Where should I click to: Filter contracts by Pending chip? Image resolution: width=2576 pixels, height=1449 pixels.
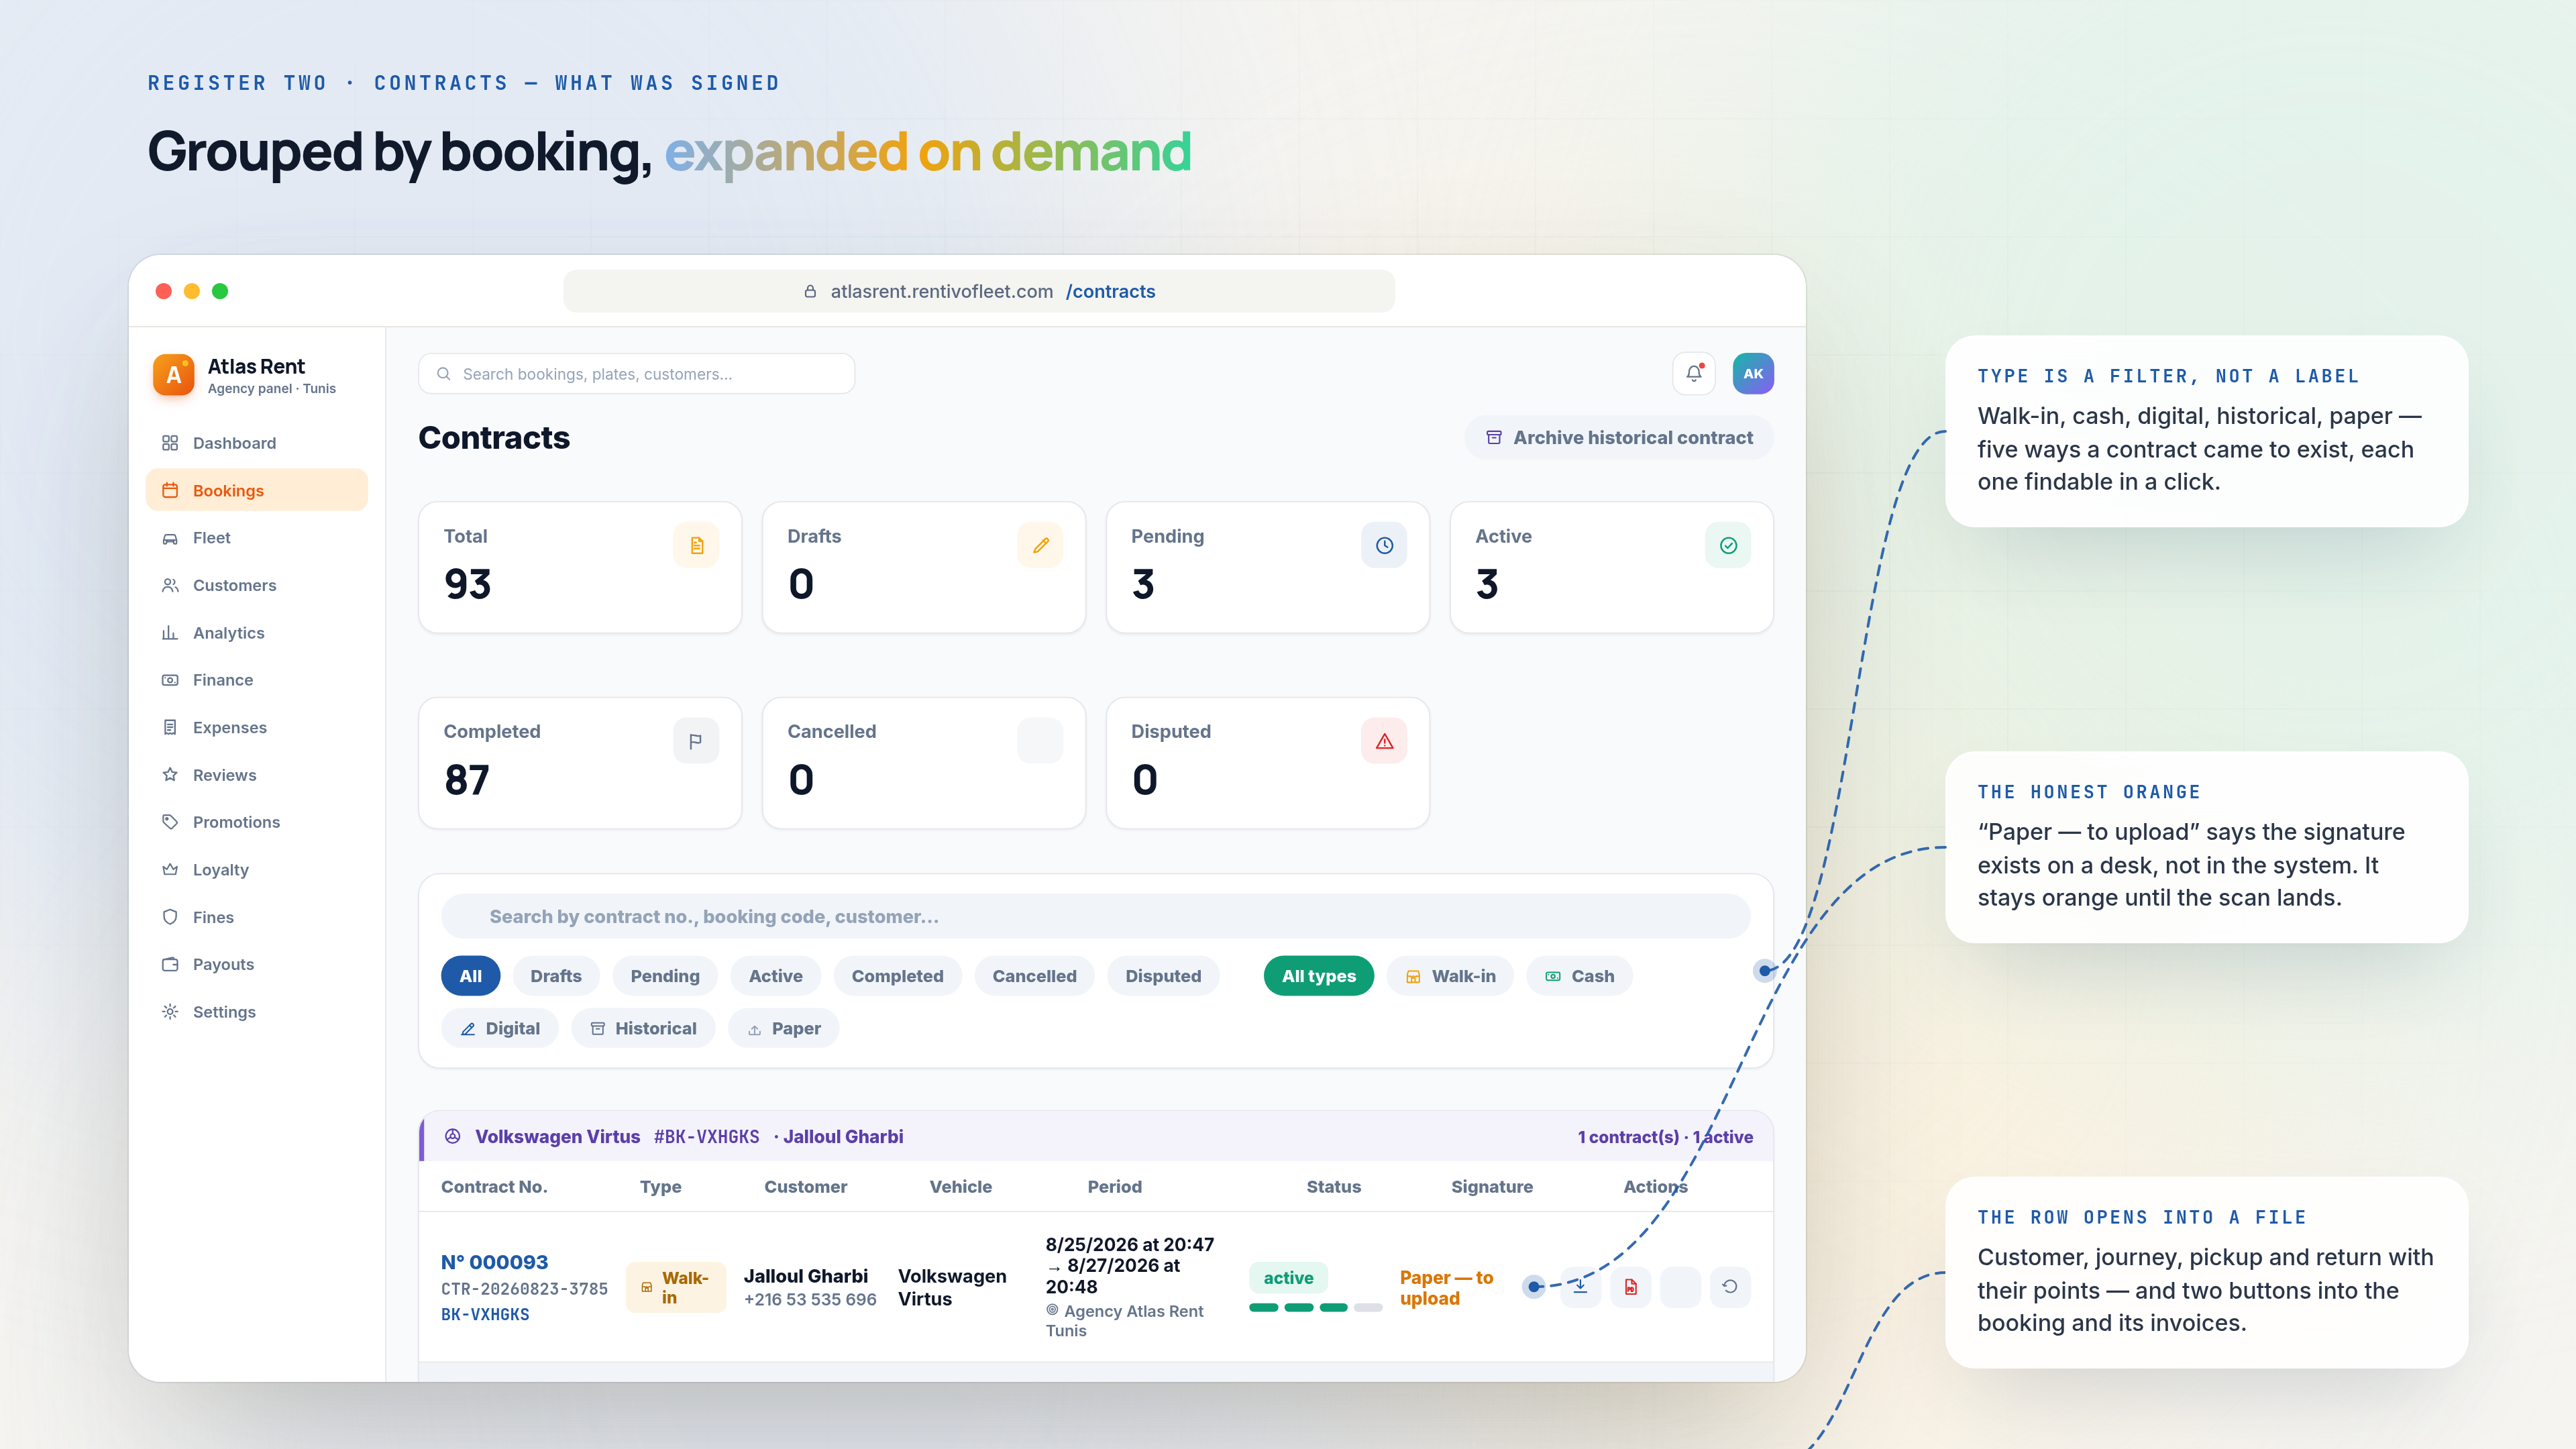click(665, 976)
